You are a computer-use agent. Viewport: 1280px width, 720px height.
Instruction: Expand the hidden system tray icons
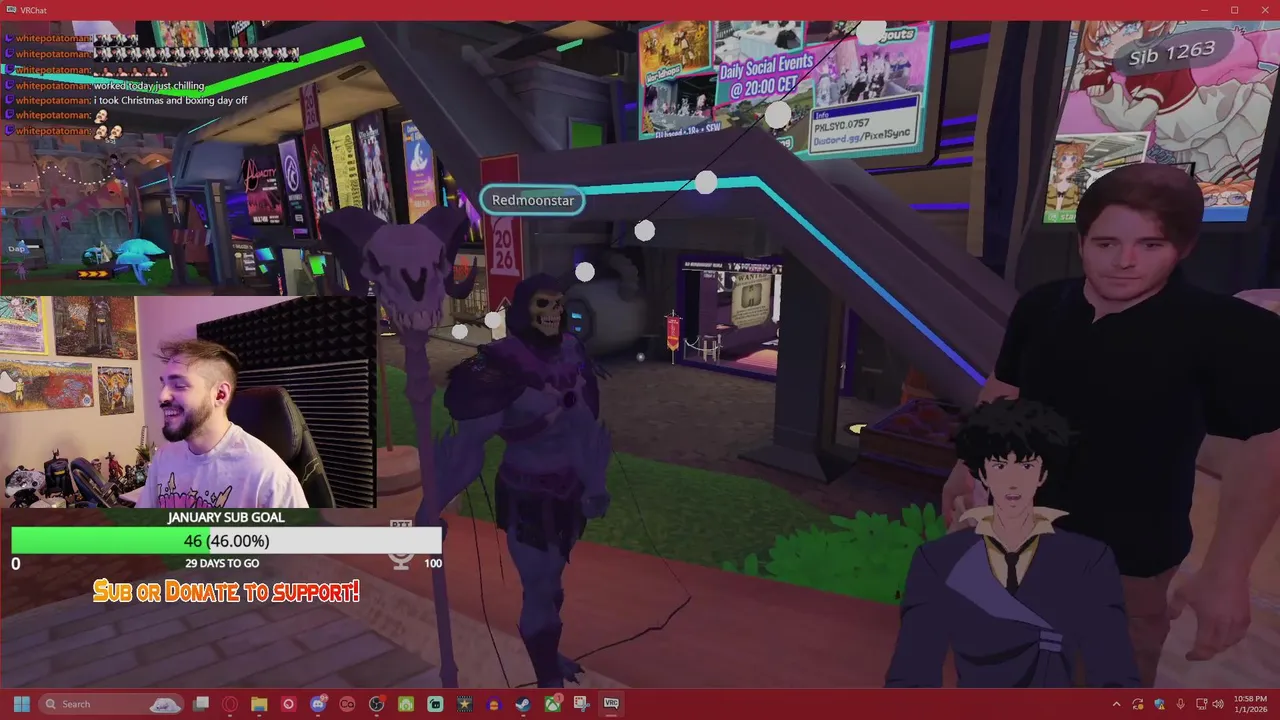click(1116, 704)
